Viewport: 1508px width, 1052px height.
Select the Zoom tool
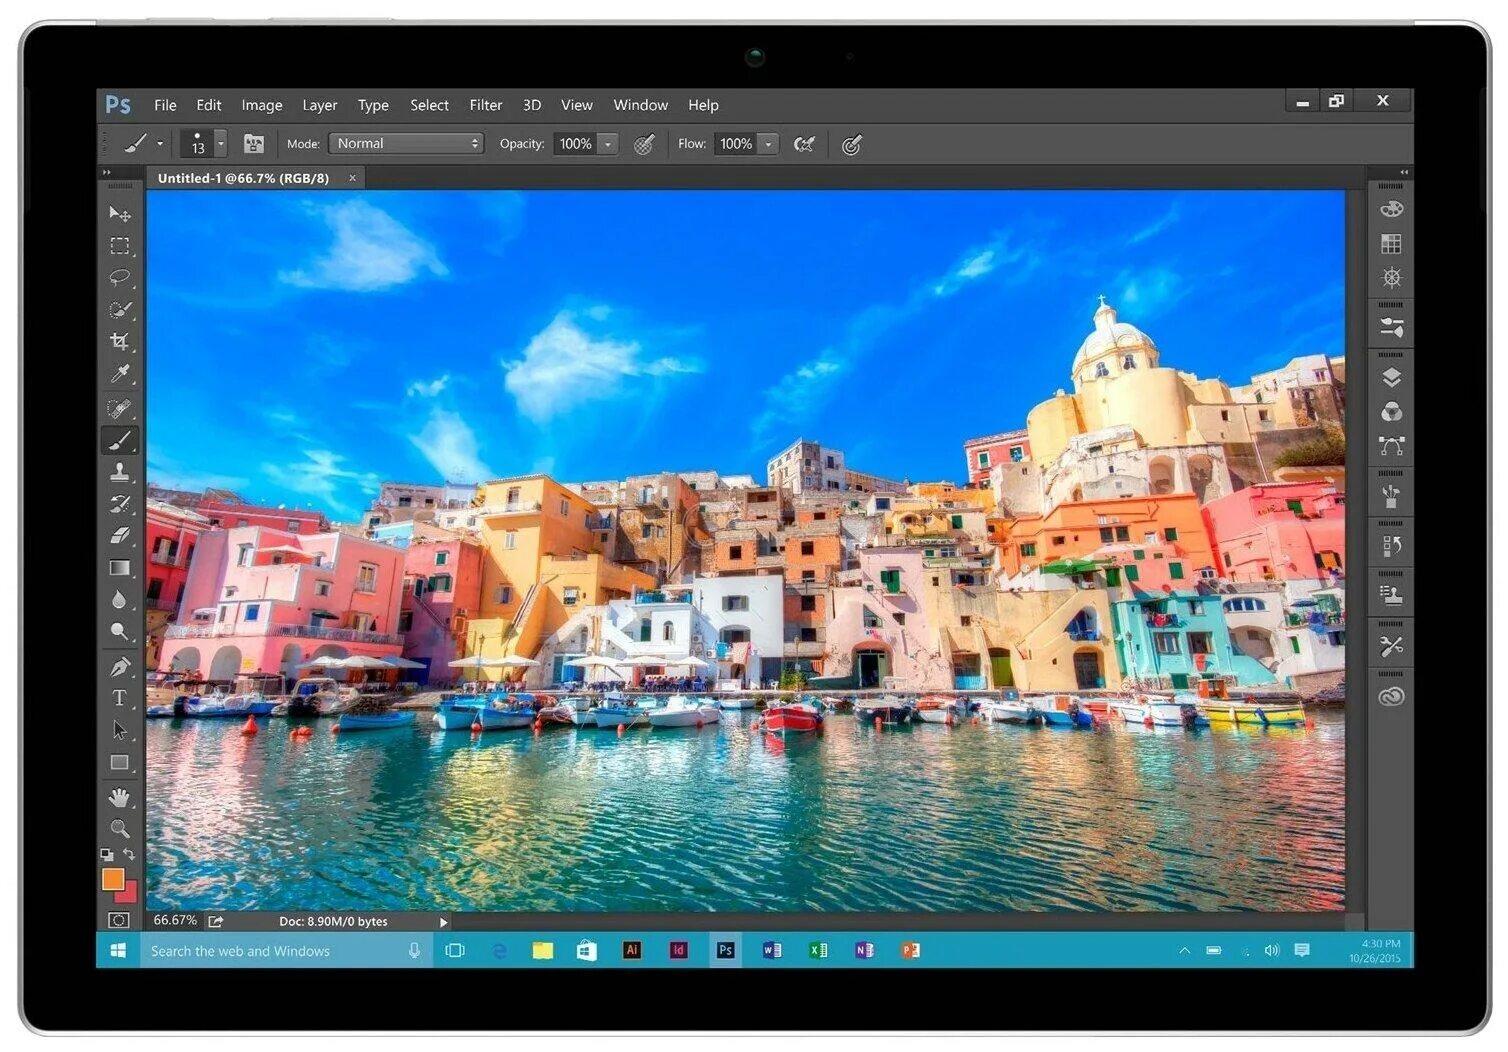[x=120, y=829]
